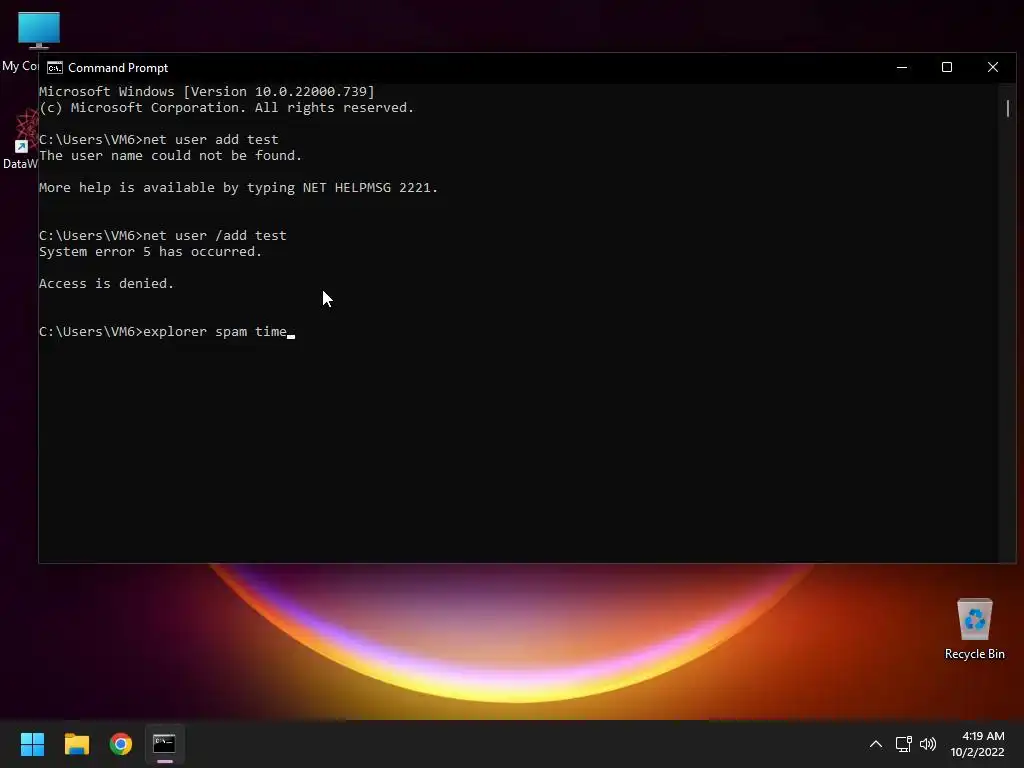The width and height of the screenshot is (1024, 768).
Task: Open the Command Prompt title bar icon menu
Action: pos(55,68)
